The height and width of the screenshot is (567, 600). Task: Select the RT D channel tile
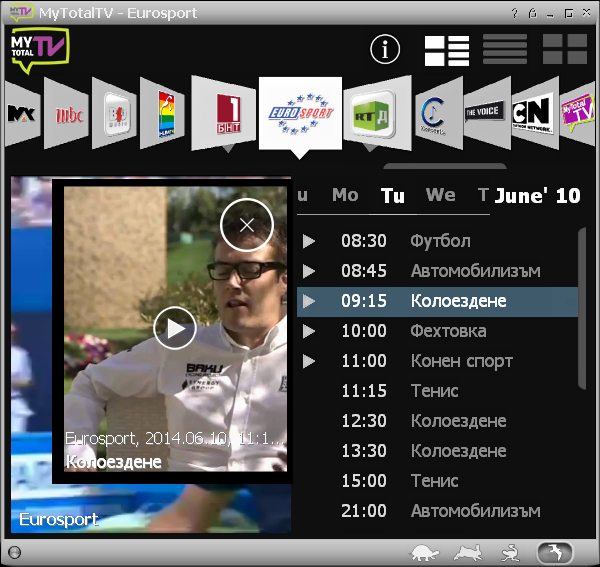(377, 113)
